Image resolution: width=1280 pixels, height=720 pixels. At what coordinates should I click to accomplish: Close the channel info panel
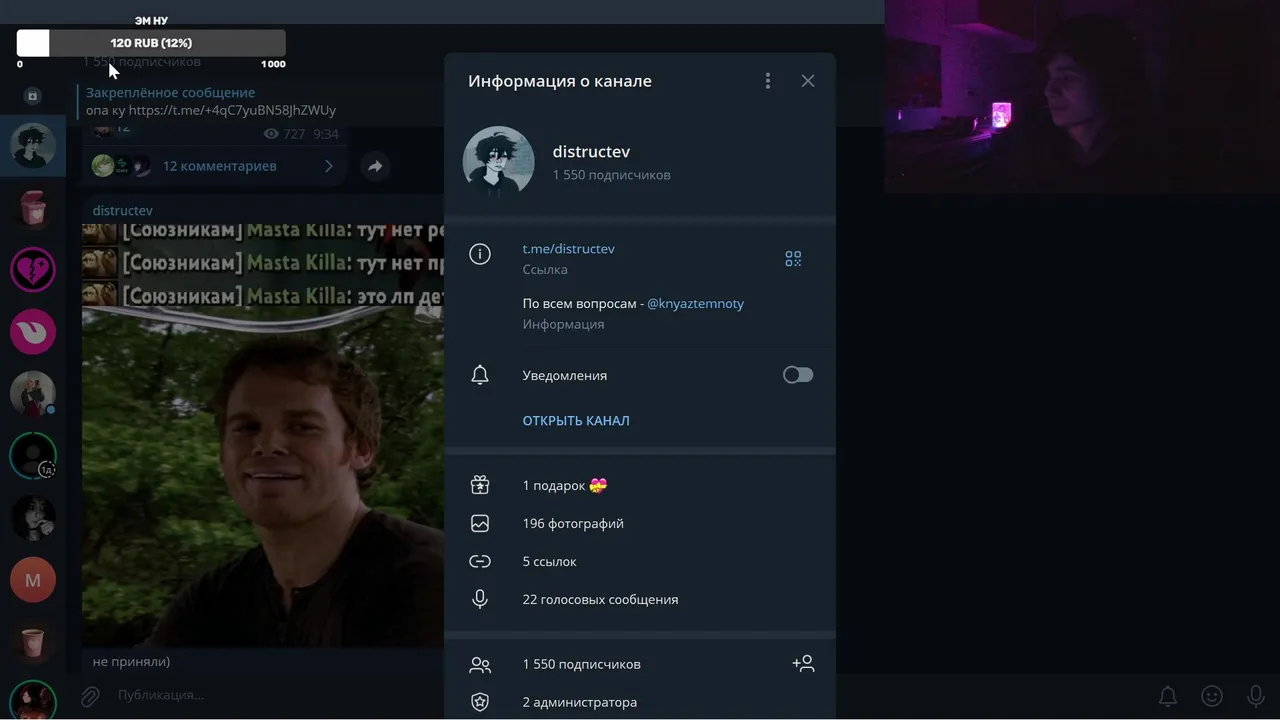pyautogui.click(x=808, y=81)
